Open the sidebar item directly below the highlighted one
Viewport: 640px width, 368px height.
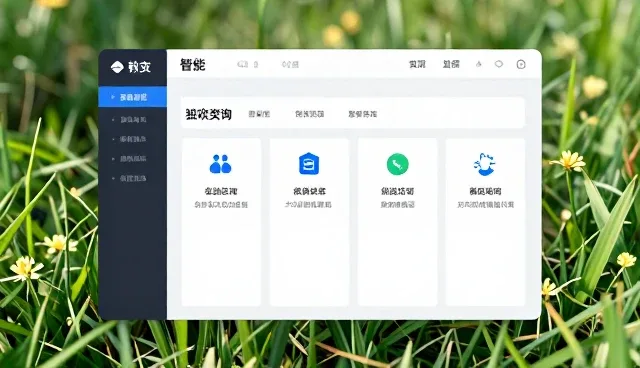(x=133, y=120)
